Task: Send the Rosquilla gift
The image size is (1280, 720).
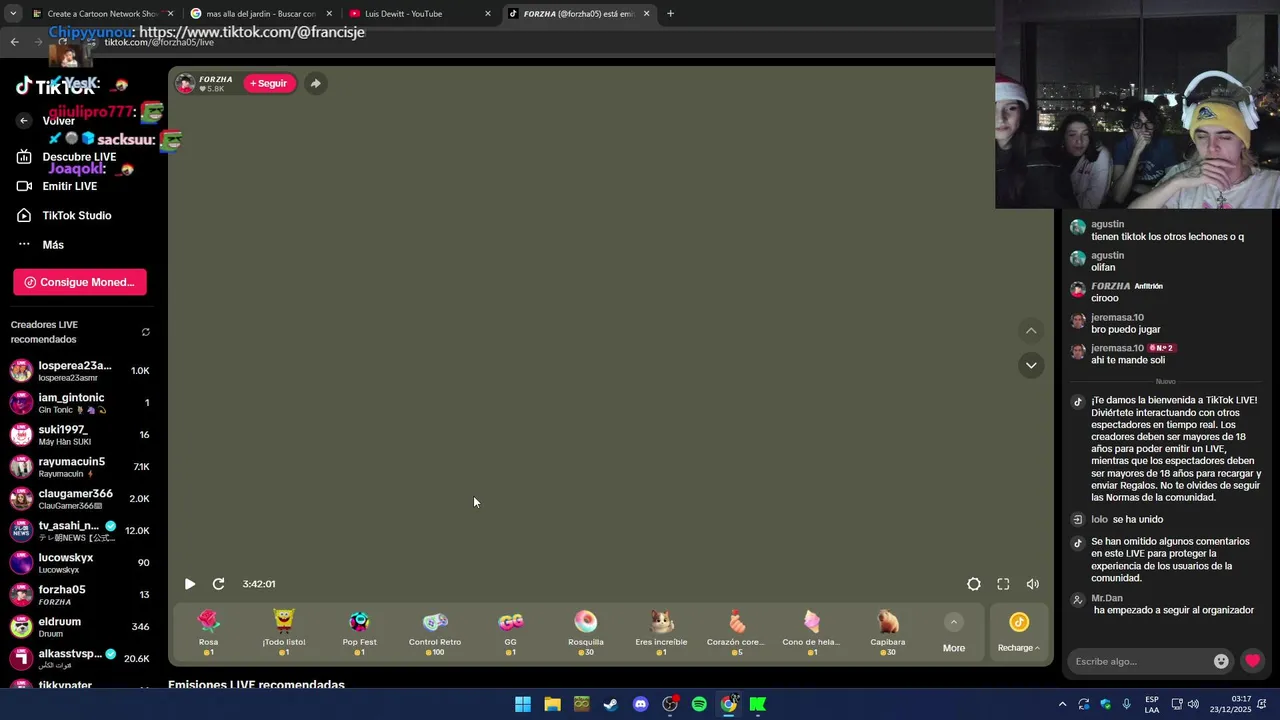Action: pos(586,632)
